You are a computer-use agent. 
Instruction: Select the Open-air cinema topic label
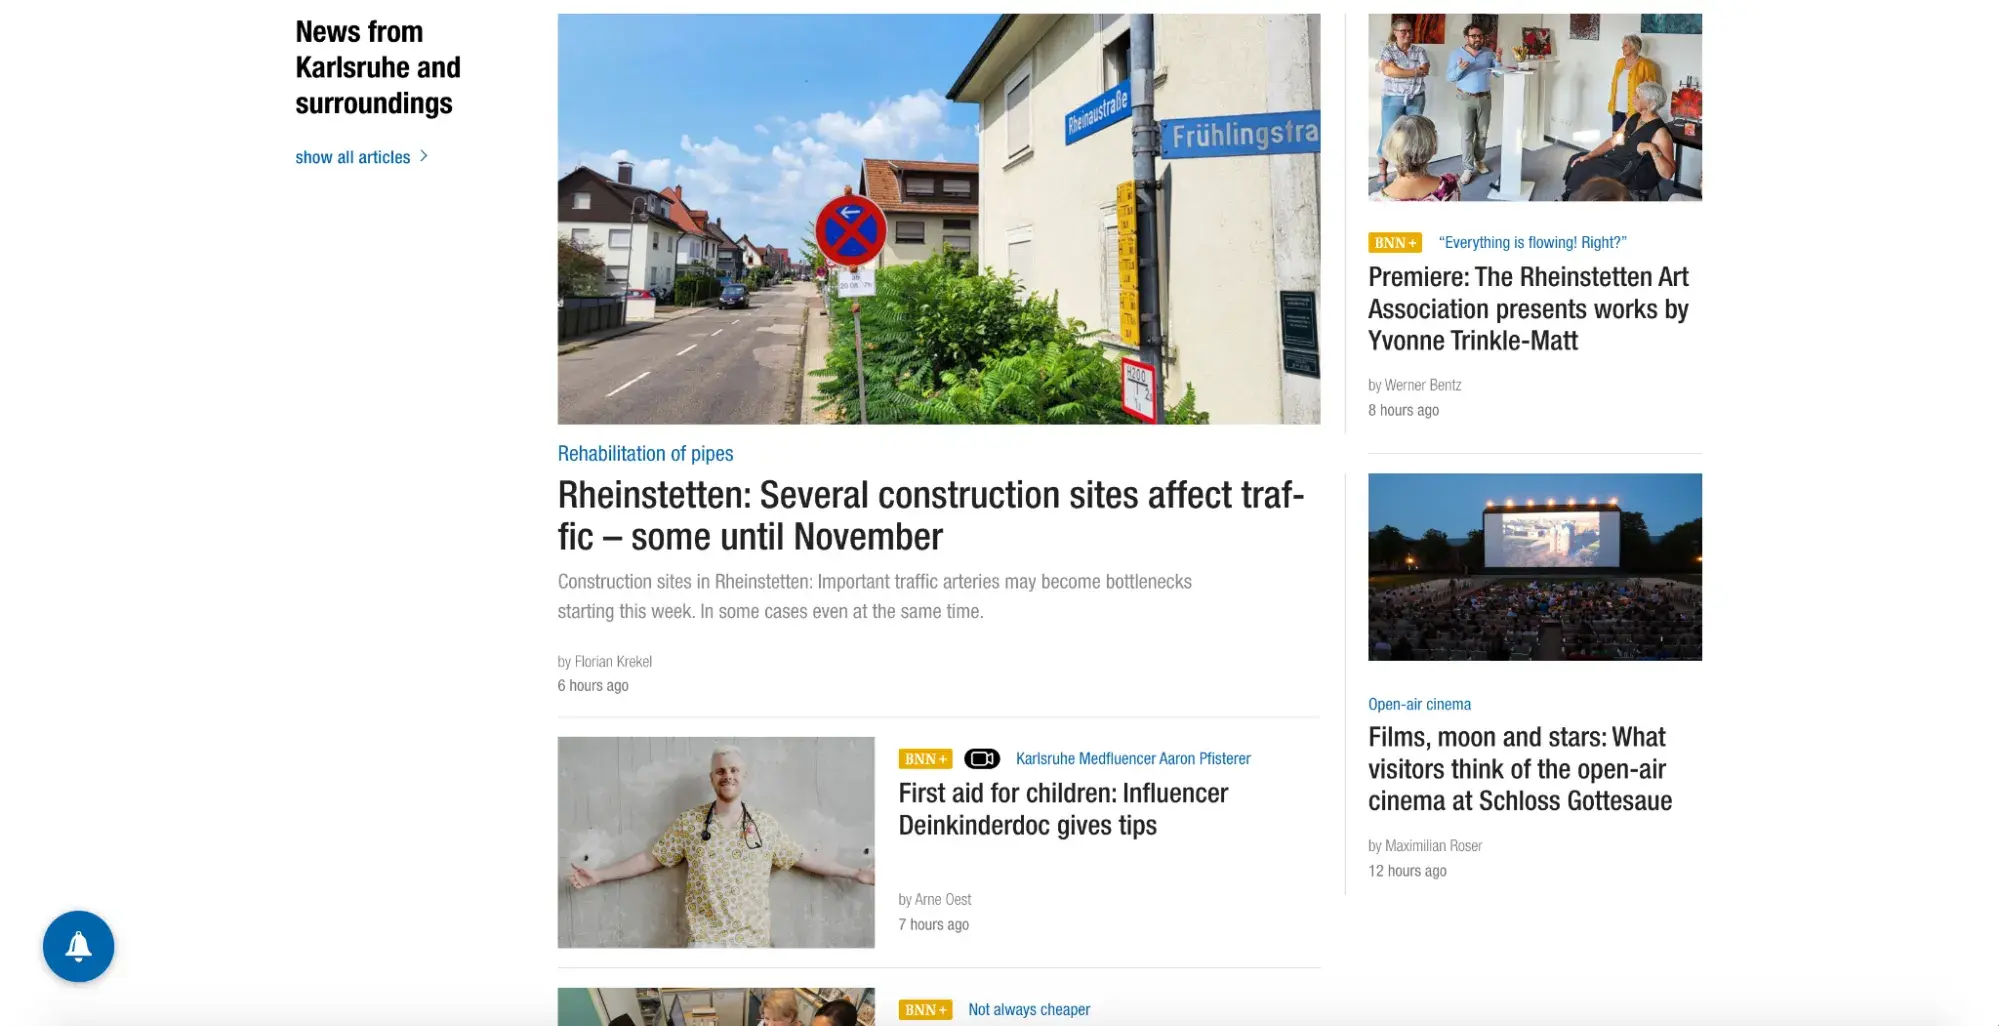1419,704
